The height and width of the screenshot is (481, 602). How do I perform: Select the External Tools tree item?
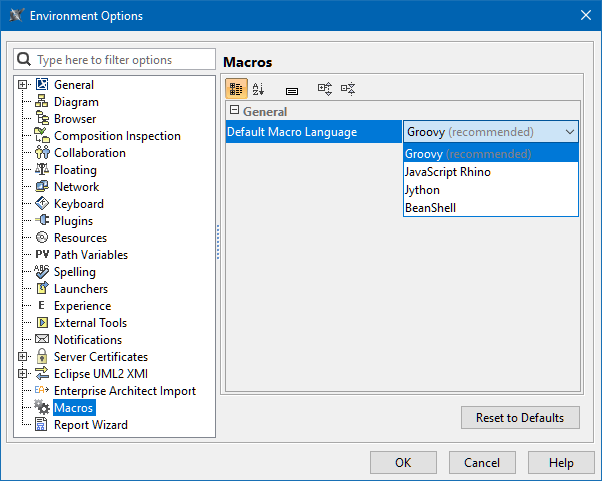click(x=90, y=322)
